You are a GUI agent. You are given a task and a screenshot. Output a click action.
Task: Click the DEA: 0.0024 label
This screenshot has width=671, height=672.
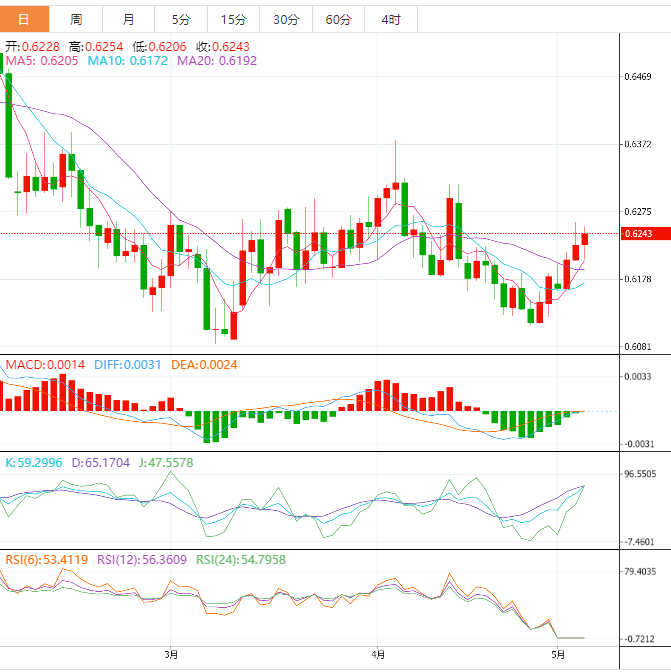click(204, 365)
